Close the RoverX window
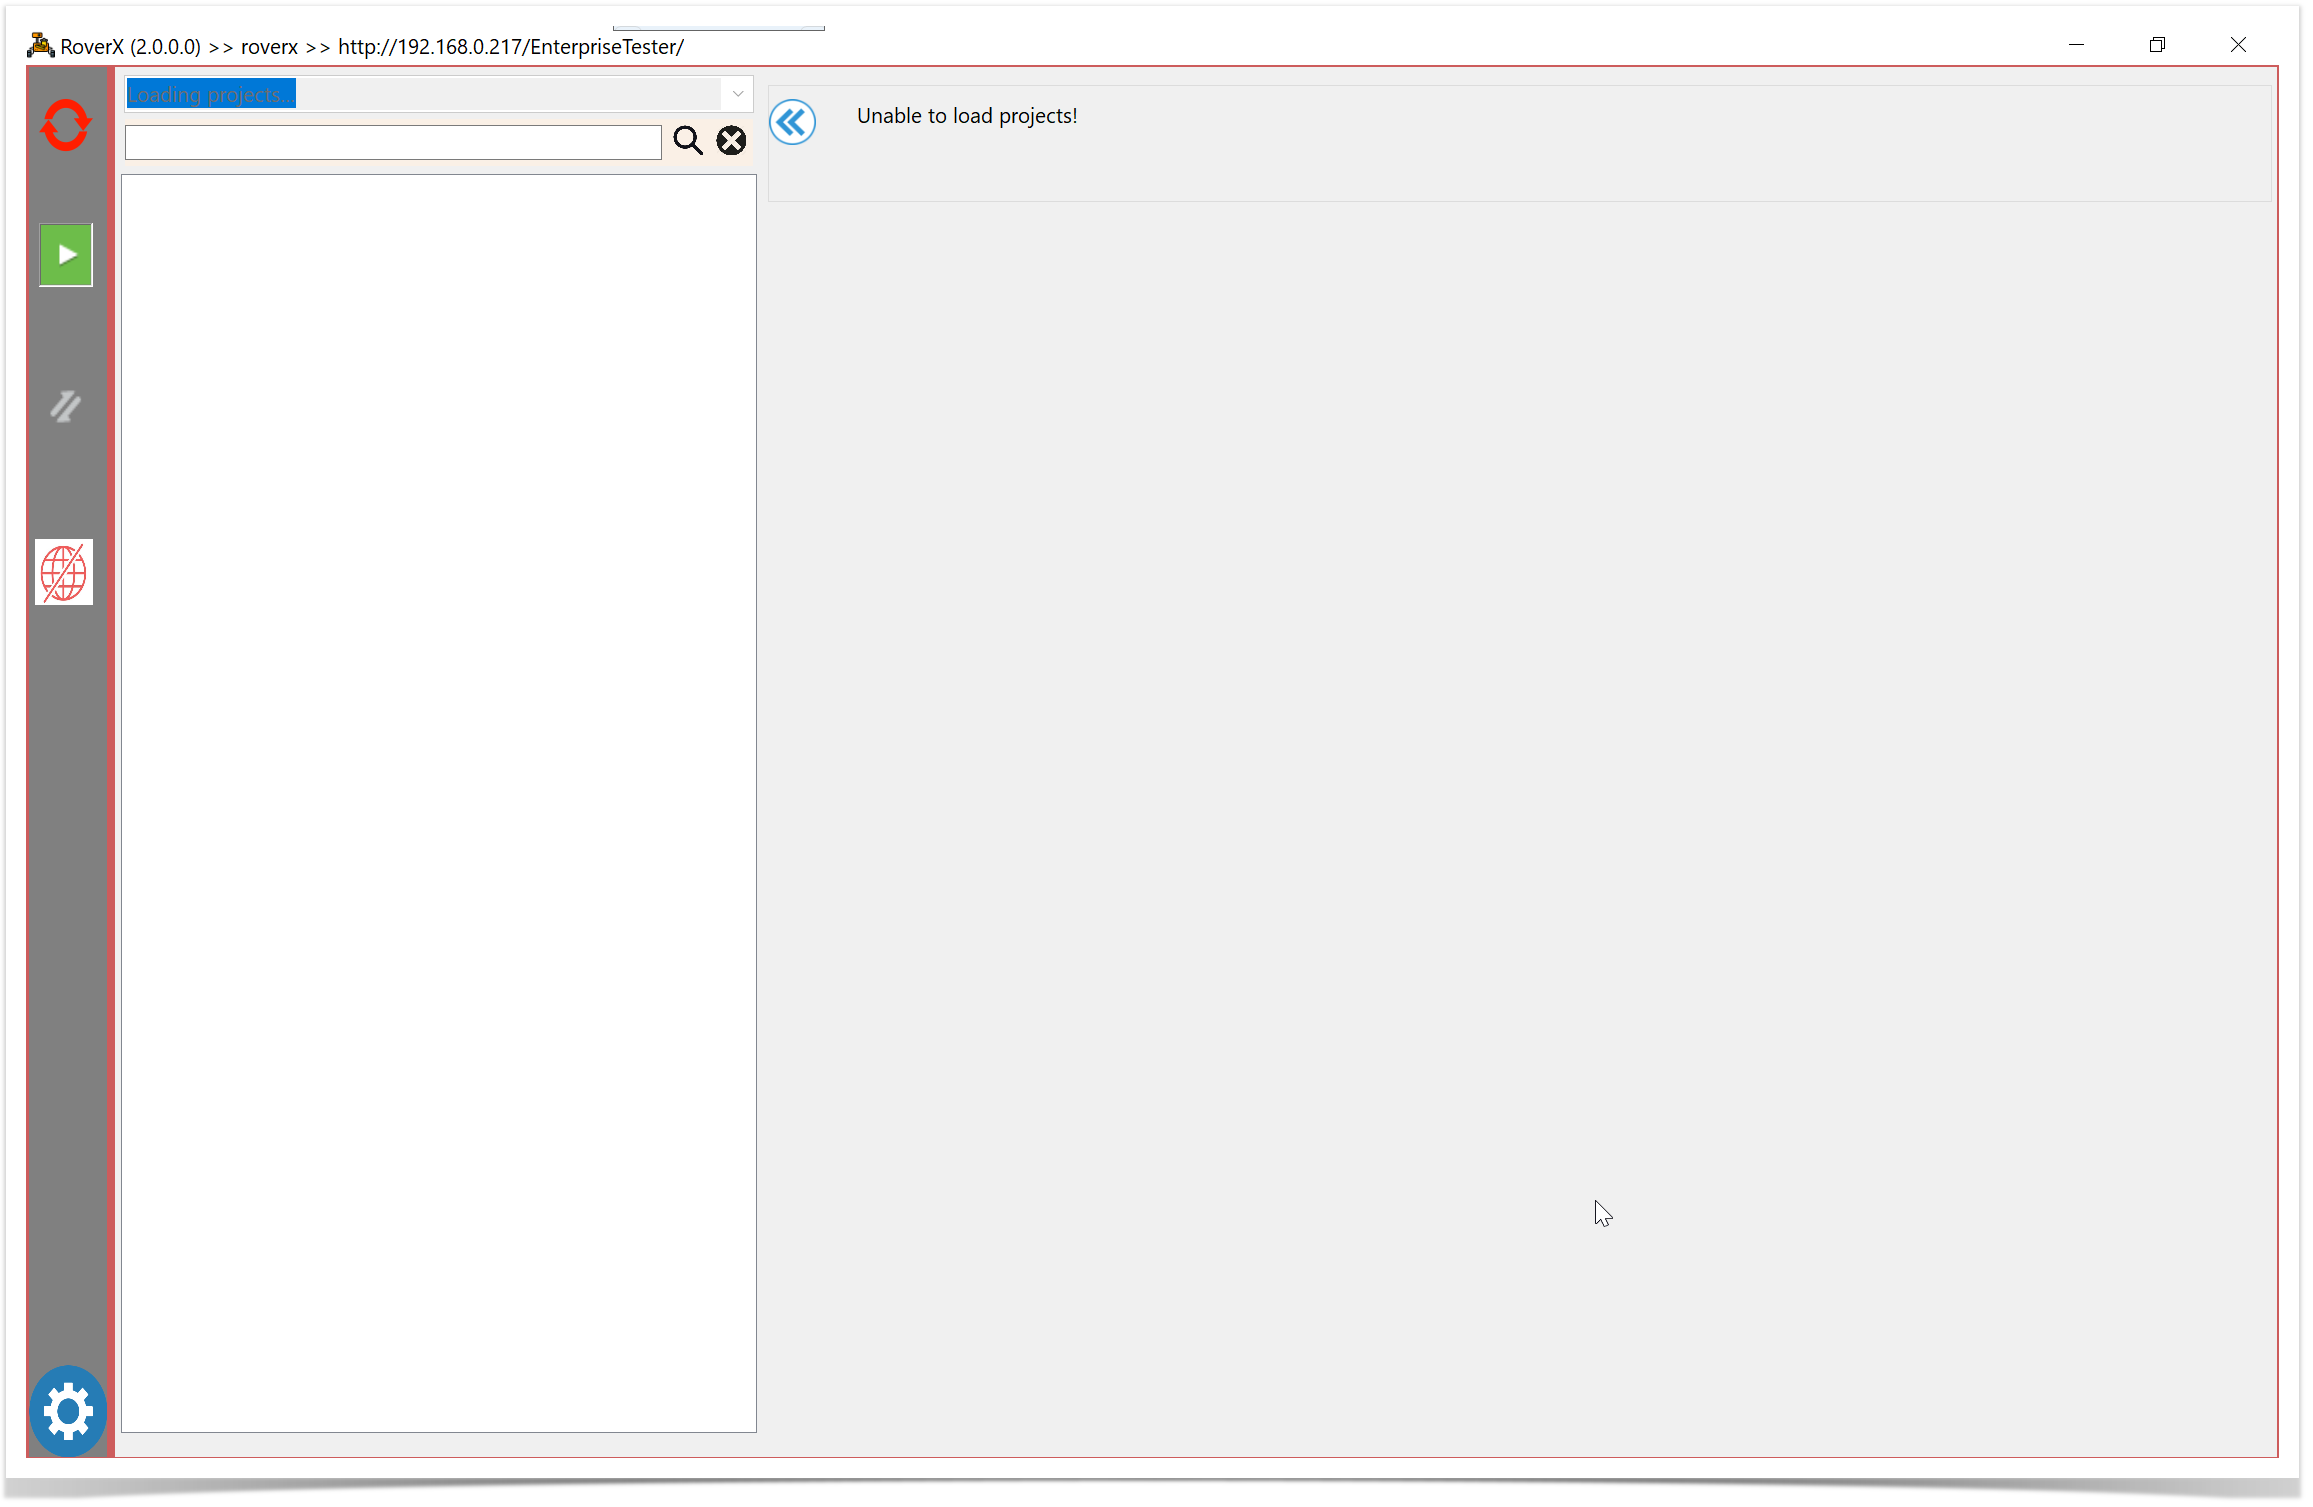The height and width of the screenshot is (1507, 2313). click(x=2238, y=45)
